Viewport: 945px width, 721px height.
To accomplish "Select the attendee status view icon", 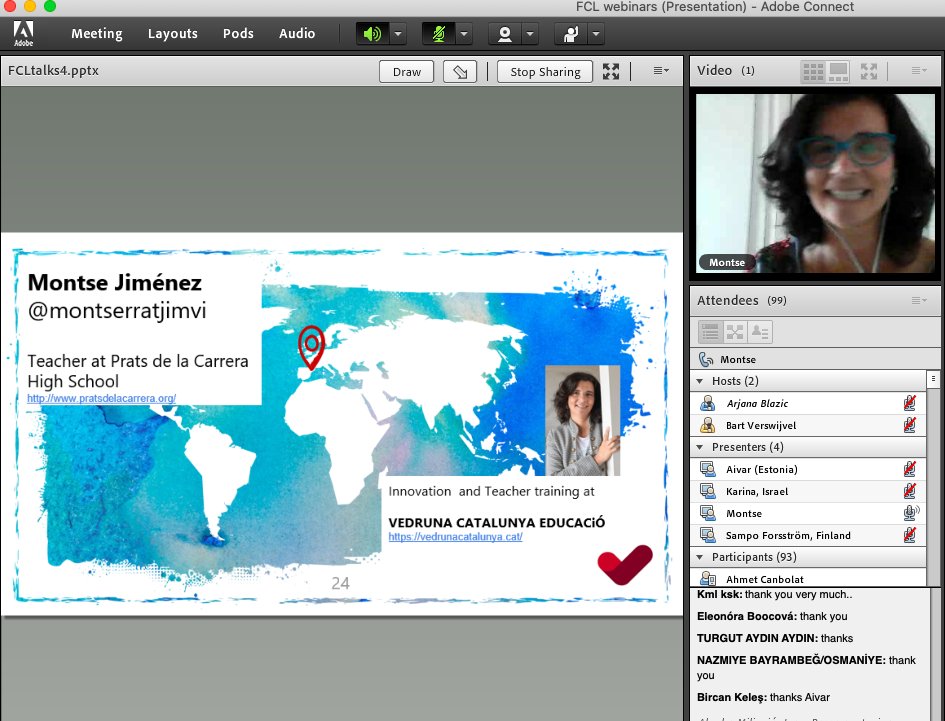I will 759,332.
